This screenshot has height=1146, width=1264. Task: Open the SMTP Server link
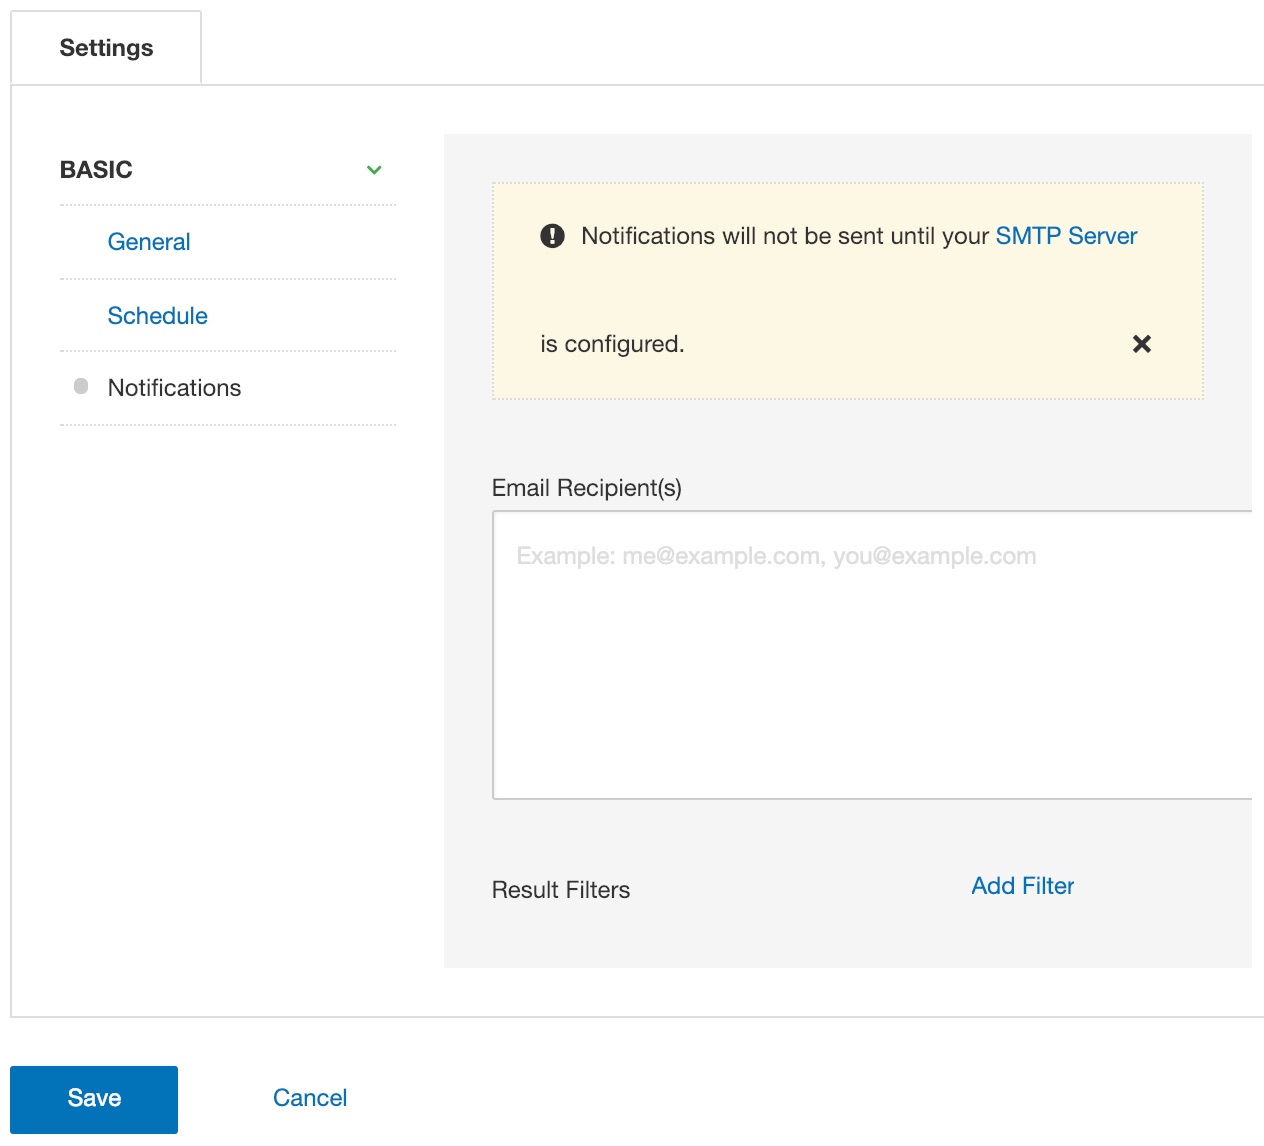[1066, 236]
